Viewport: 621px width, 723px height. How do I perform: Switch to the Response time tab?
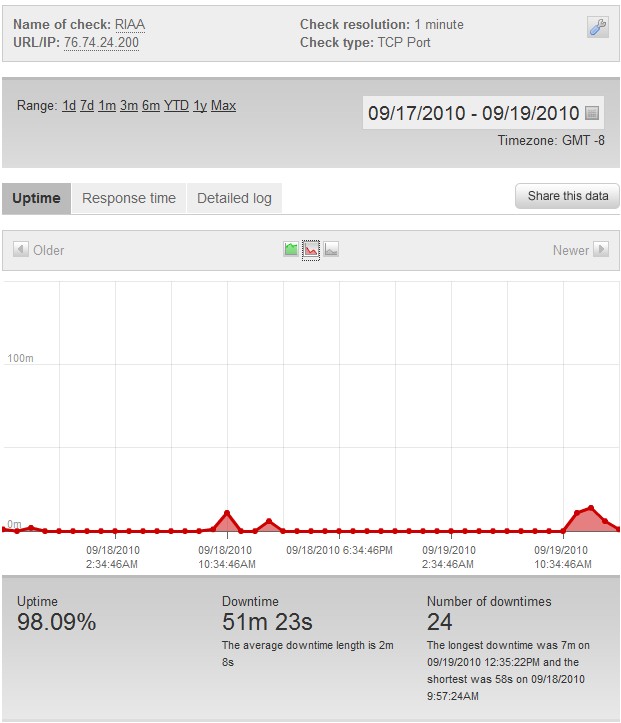pos(129,198)
